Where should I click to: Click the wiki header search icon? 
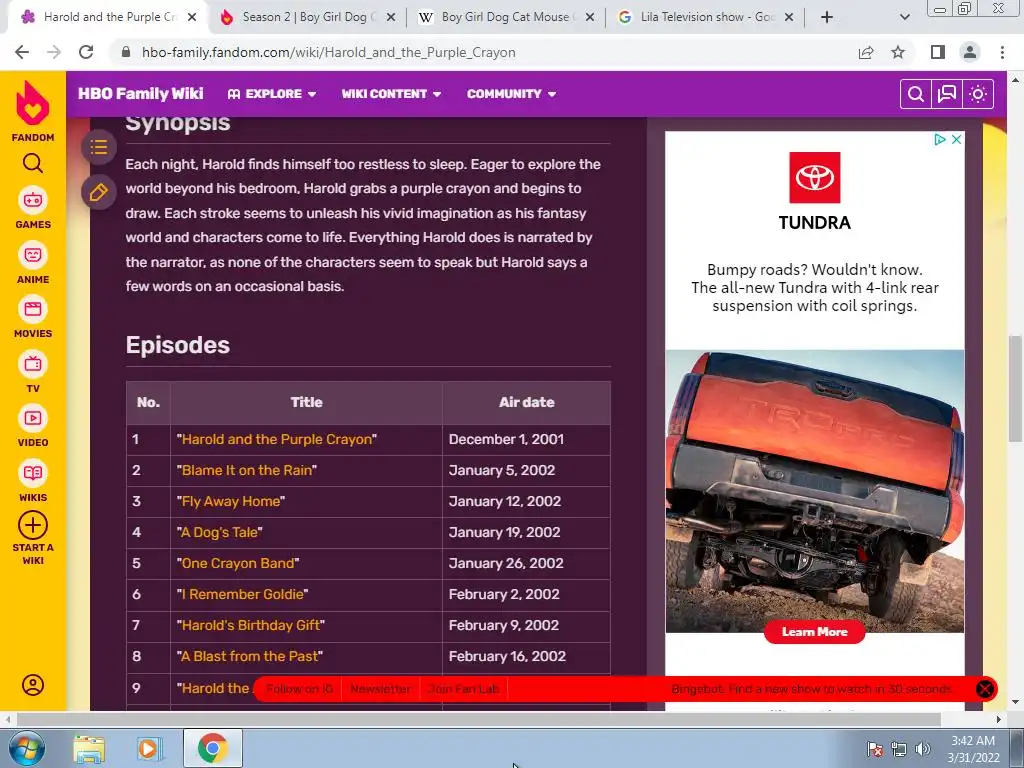point(916,94)
